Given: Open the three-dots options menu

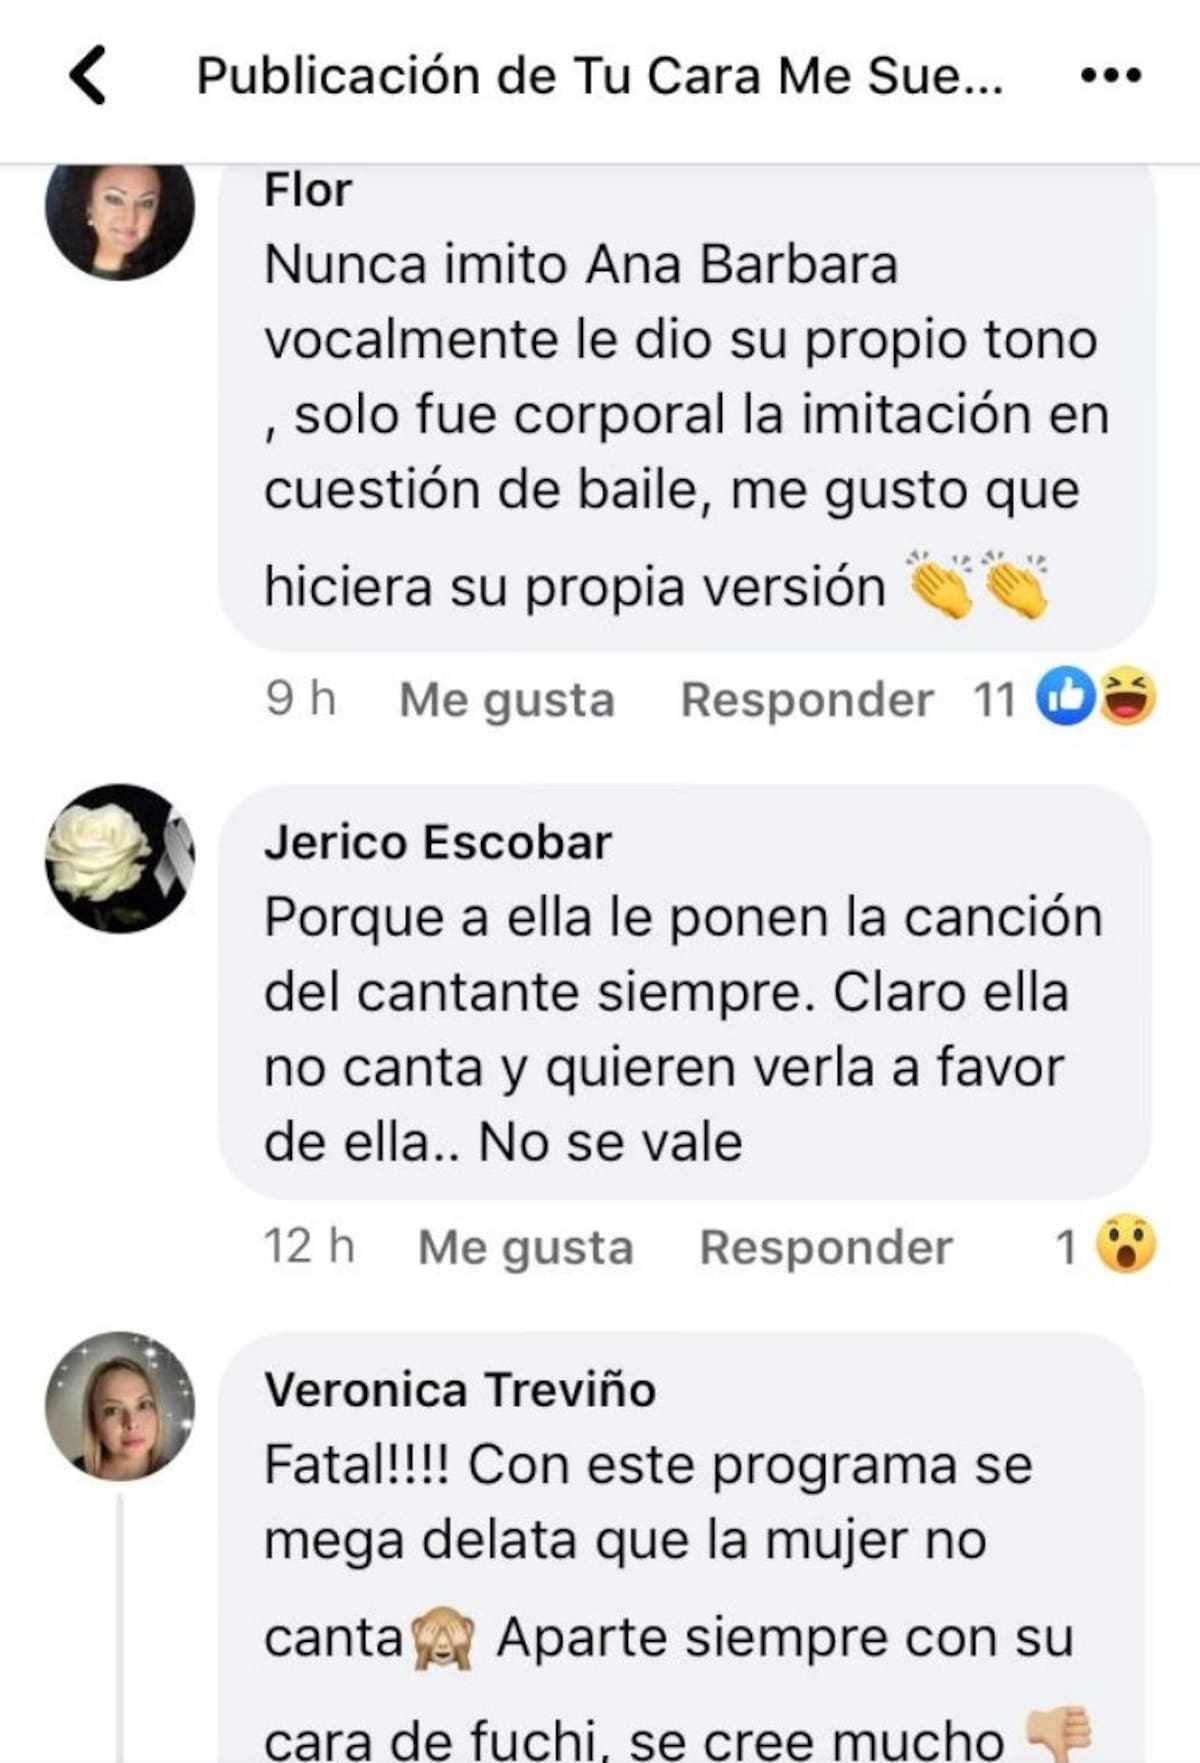Looking at the screenshot, I should [x=1111, y=75].
